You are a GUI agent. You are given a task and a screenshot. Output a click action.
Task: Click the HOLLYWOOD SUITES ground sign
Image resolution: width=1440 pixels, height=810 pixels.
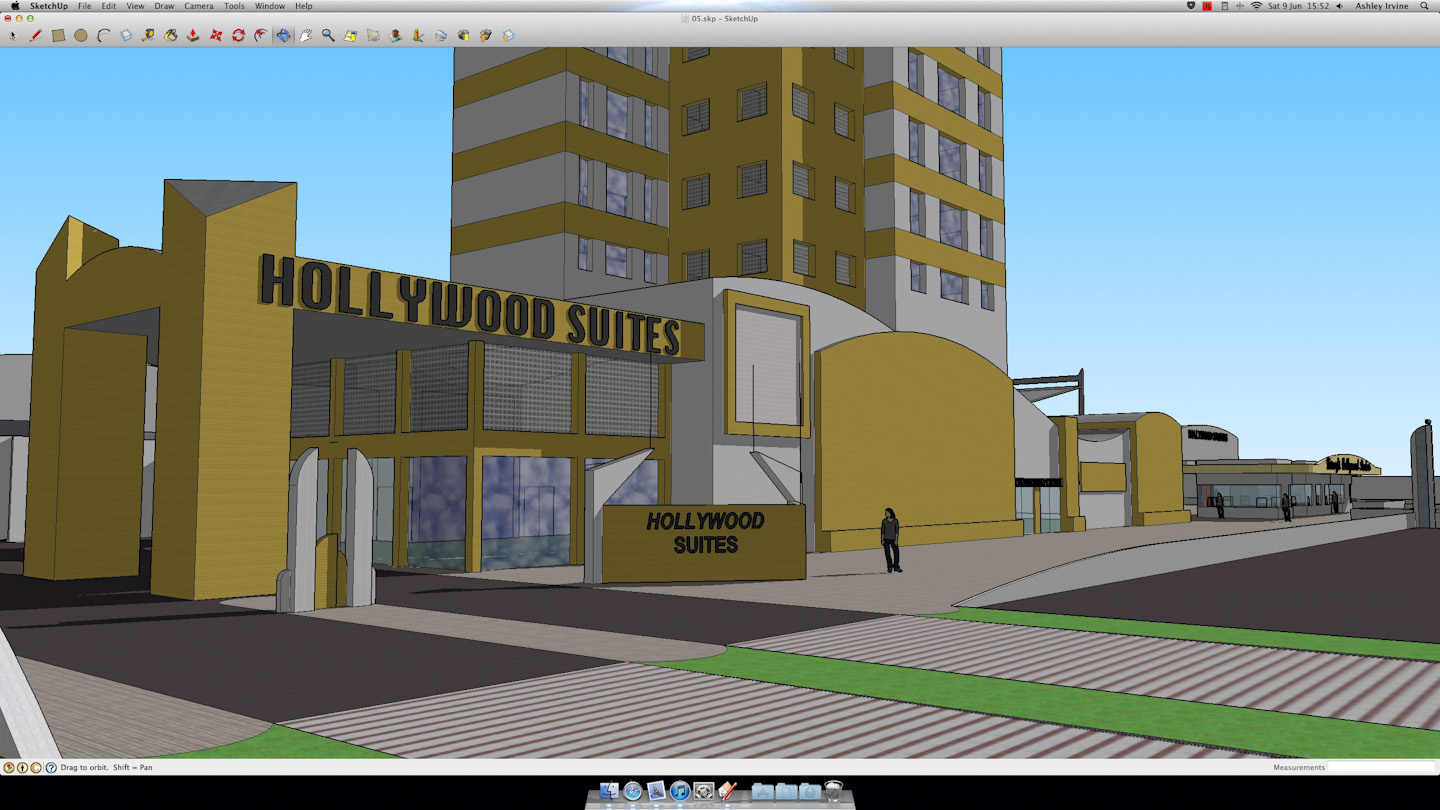coord(704,541)
